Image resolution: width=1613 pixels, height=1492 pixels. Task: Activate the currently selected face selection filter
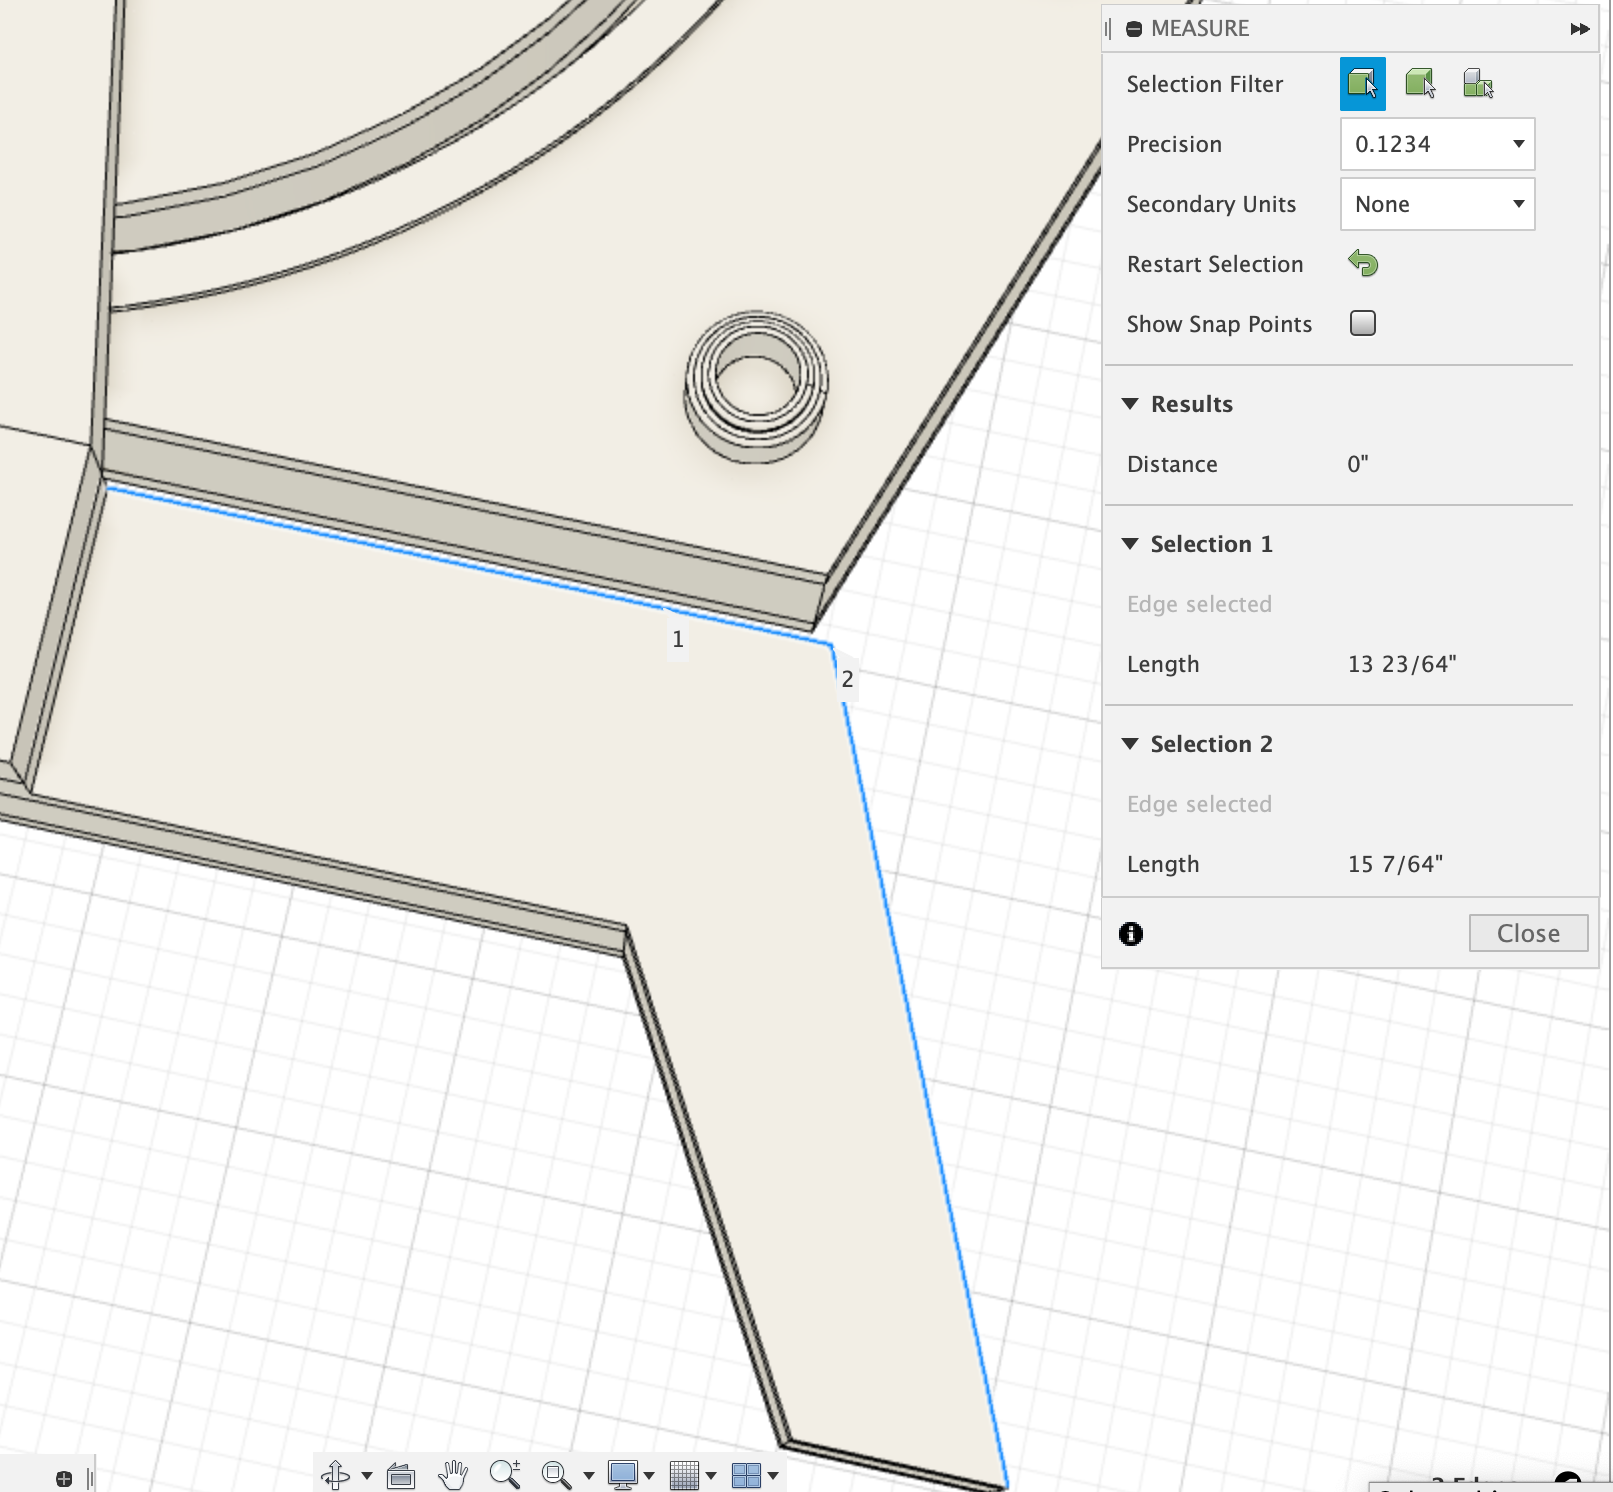pos(1362,85)
